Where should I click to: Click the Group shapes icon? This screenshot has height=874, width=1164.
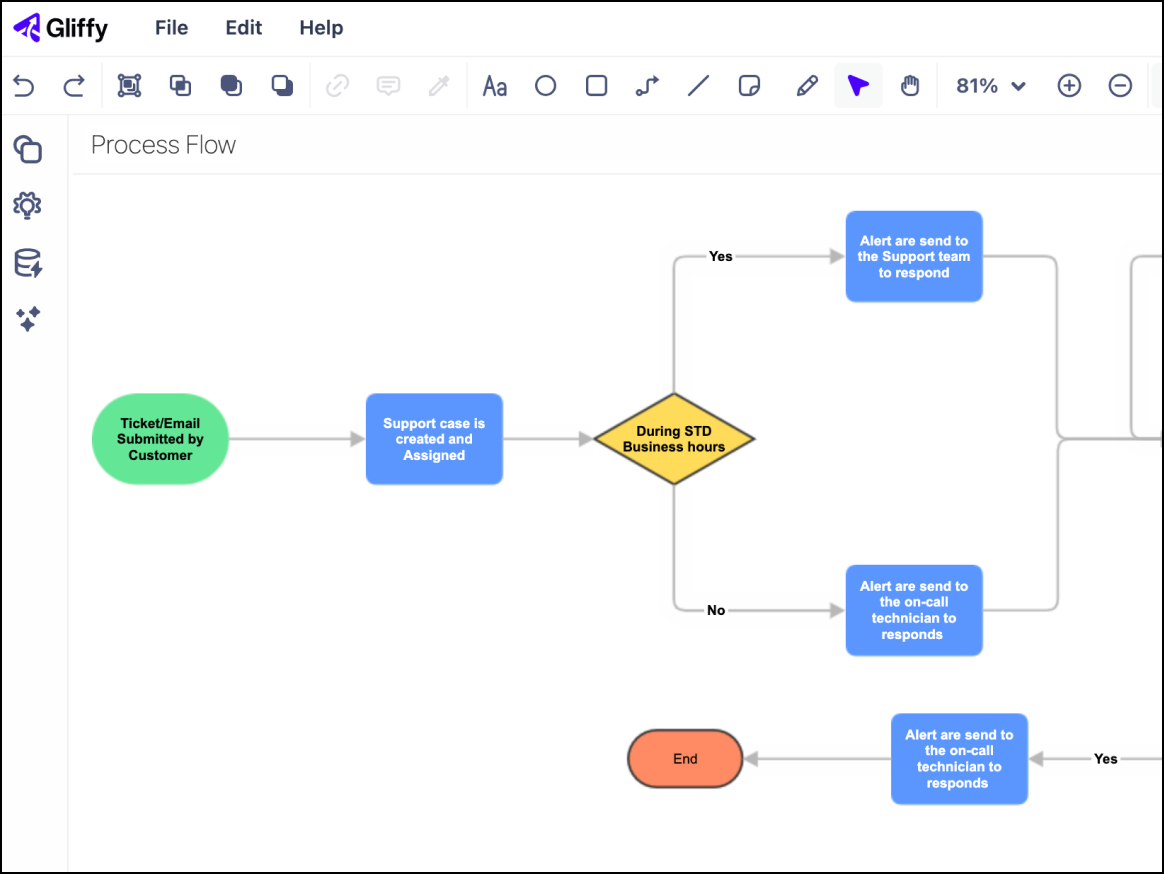129,86
